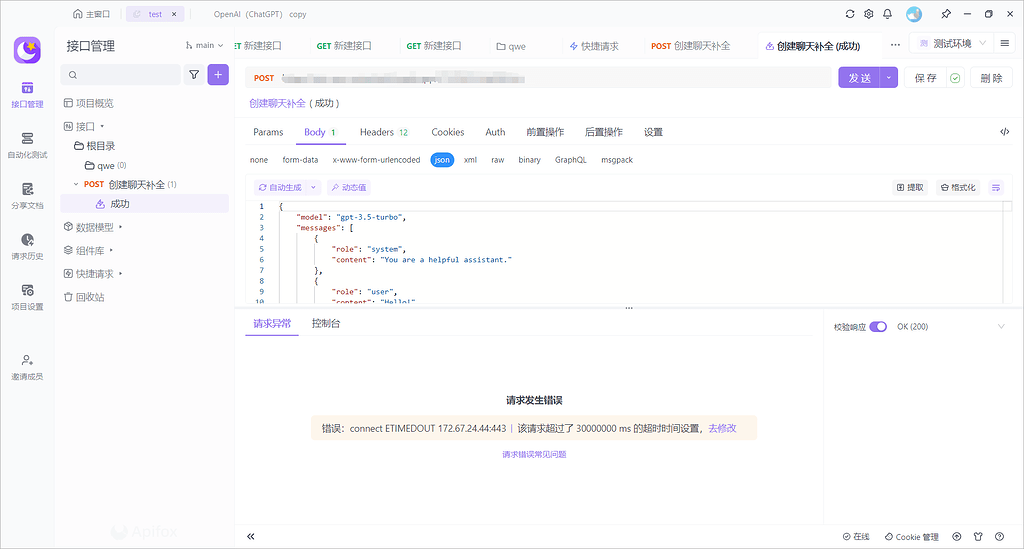Switch to the 控制台 tab
This screenshot has width=1024, height=549.
[x=326, y=323]
